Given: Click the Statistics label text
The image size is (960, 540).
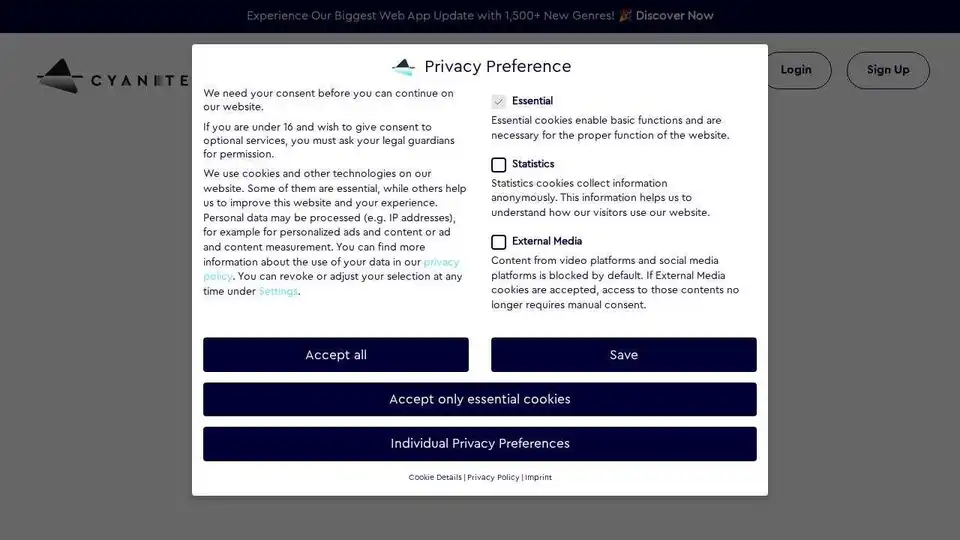Looking at the screenshot, I should 533,164.
